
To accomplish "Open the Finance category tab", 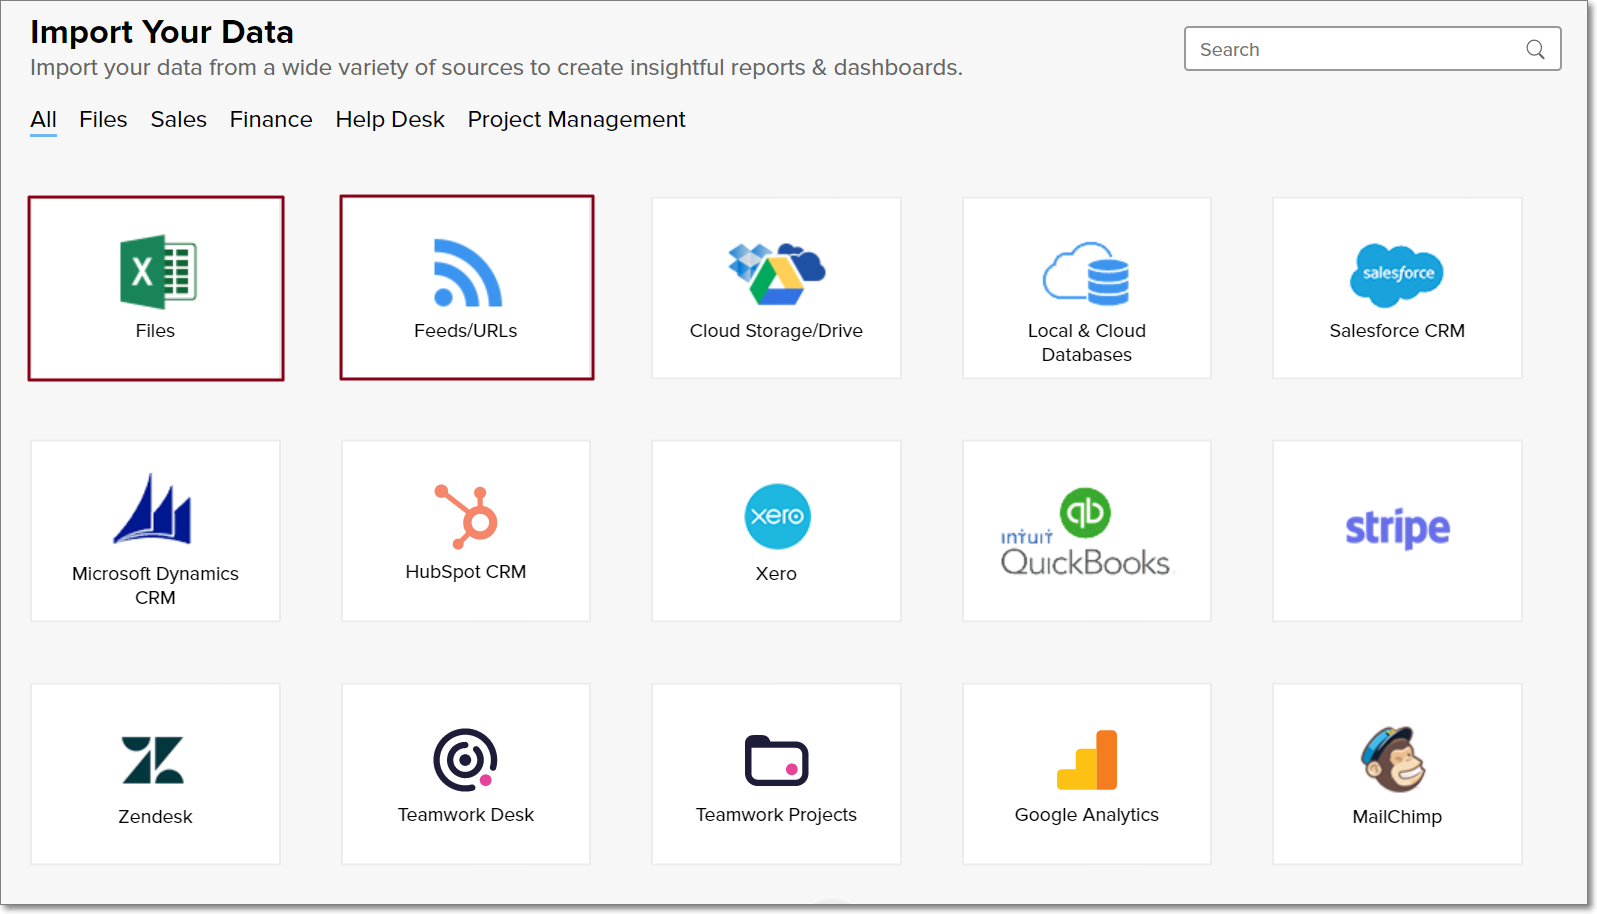I will pos(271,120).
